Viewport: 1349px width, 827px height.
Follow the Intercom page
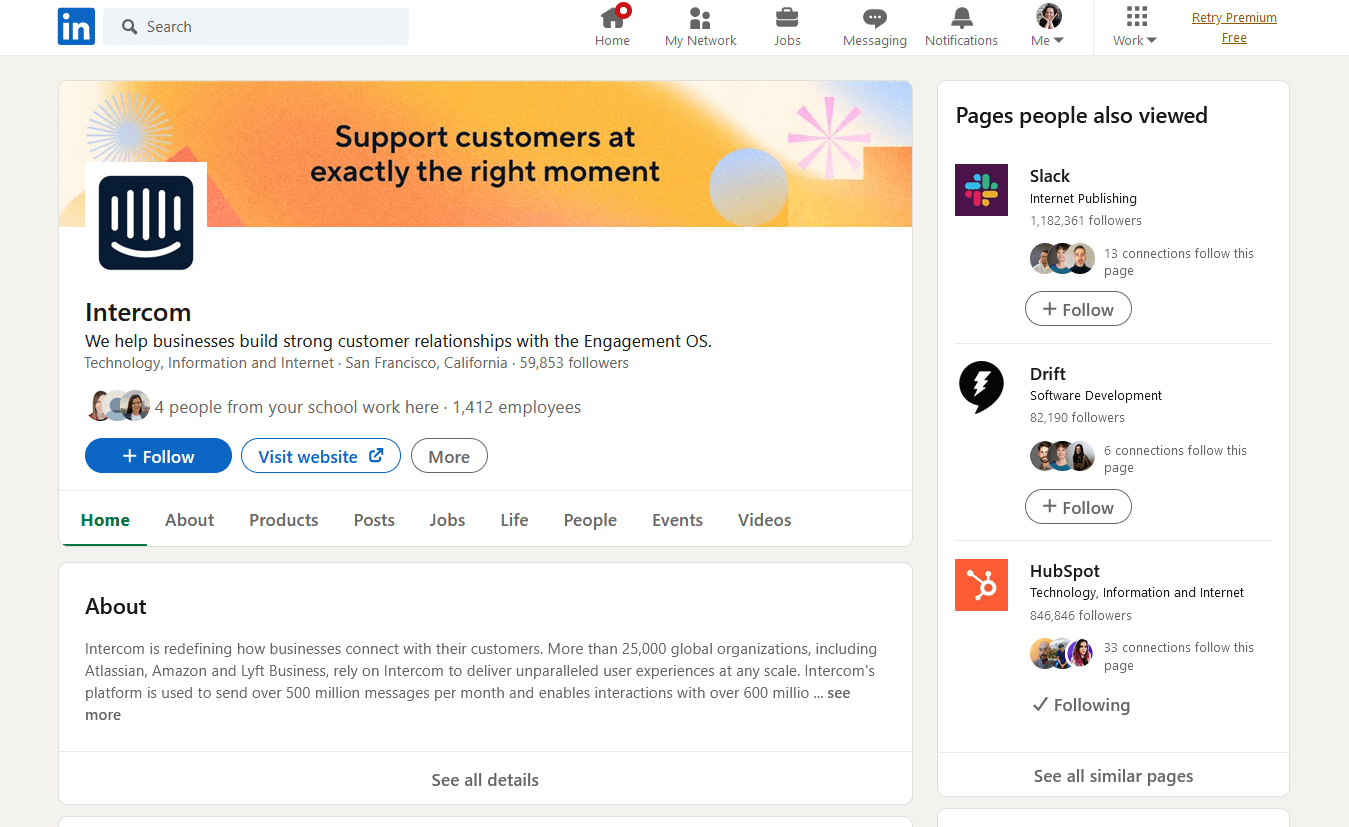tap(158, 456)
